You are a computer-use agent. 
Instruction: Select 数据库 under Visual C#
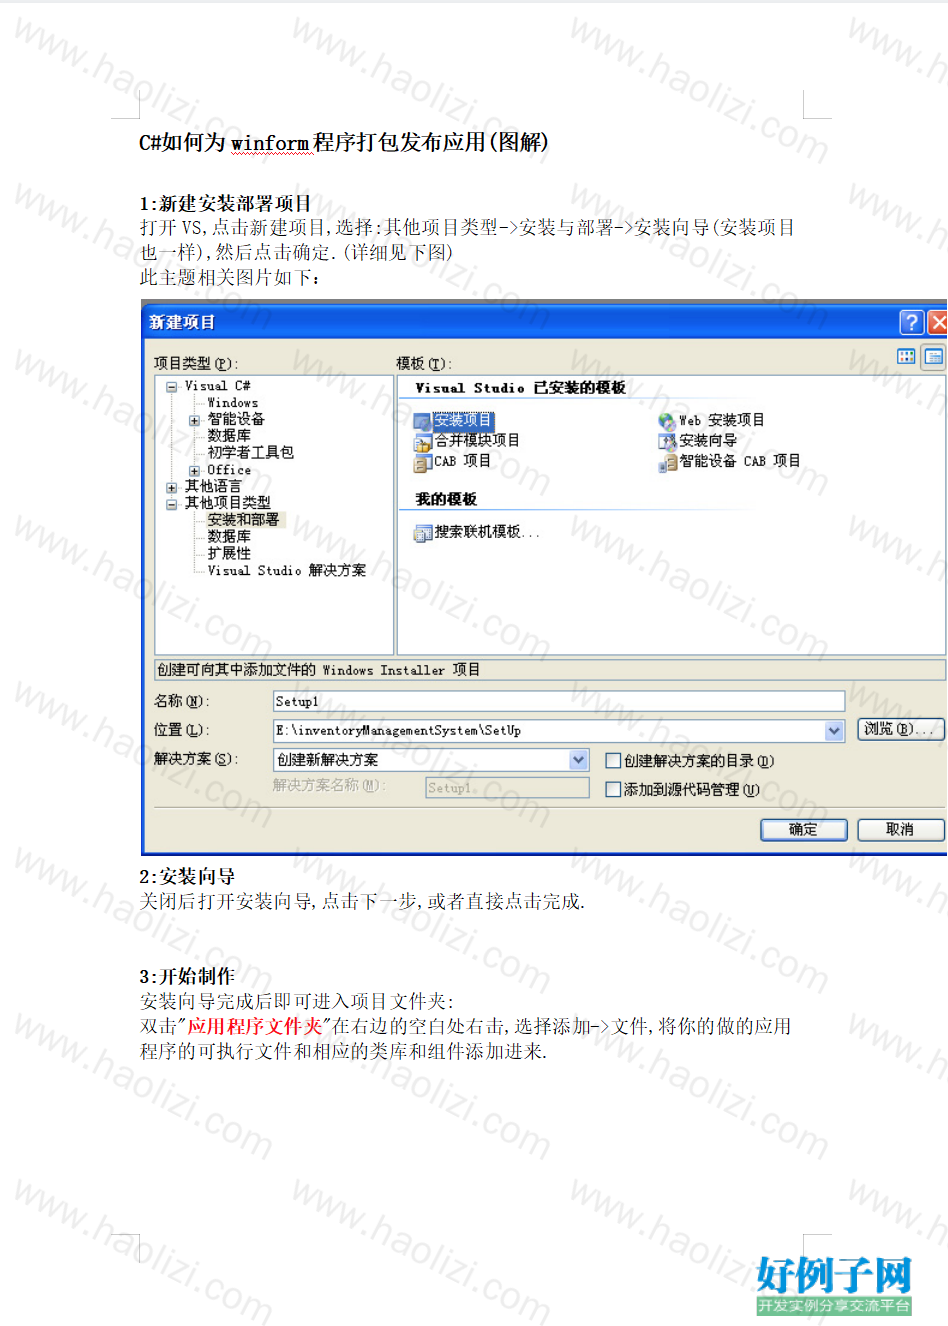[x=229, y=436]
